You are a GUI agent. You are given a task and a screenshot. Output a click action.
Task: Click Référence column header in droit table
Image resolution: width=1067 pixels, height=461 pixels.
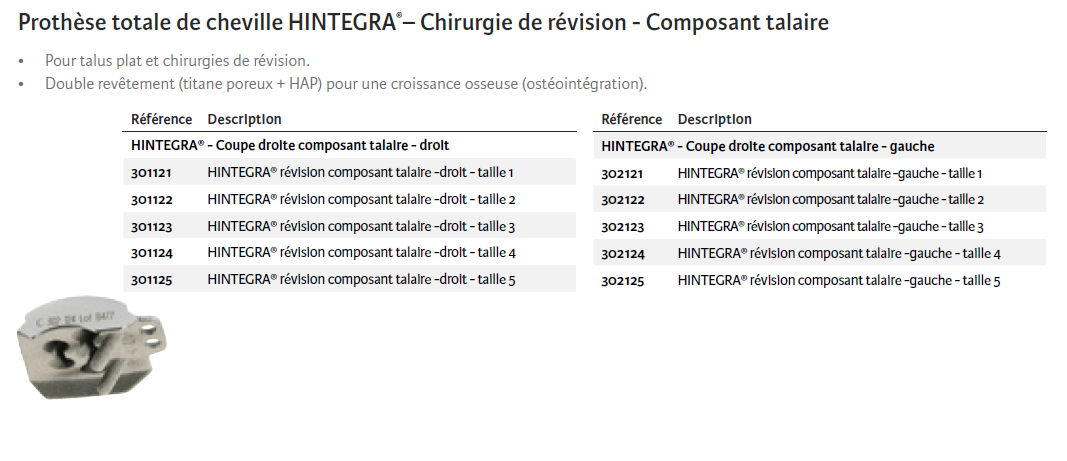coord(161,120)
